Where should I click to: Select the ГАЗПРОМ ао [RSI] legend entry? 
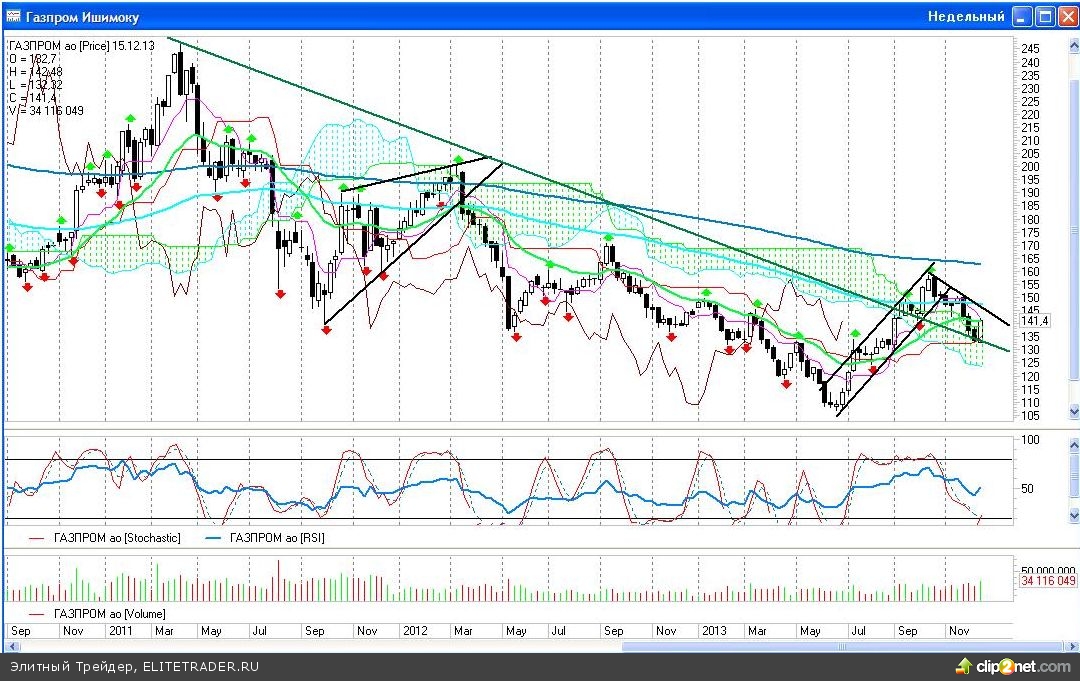point(277,538)
